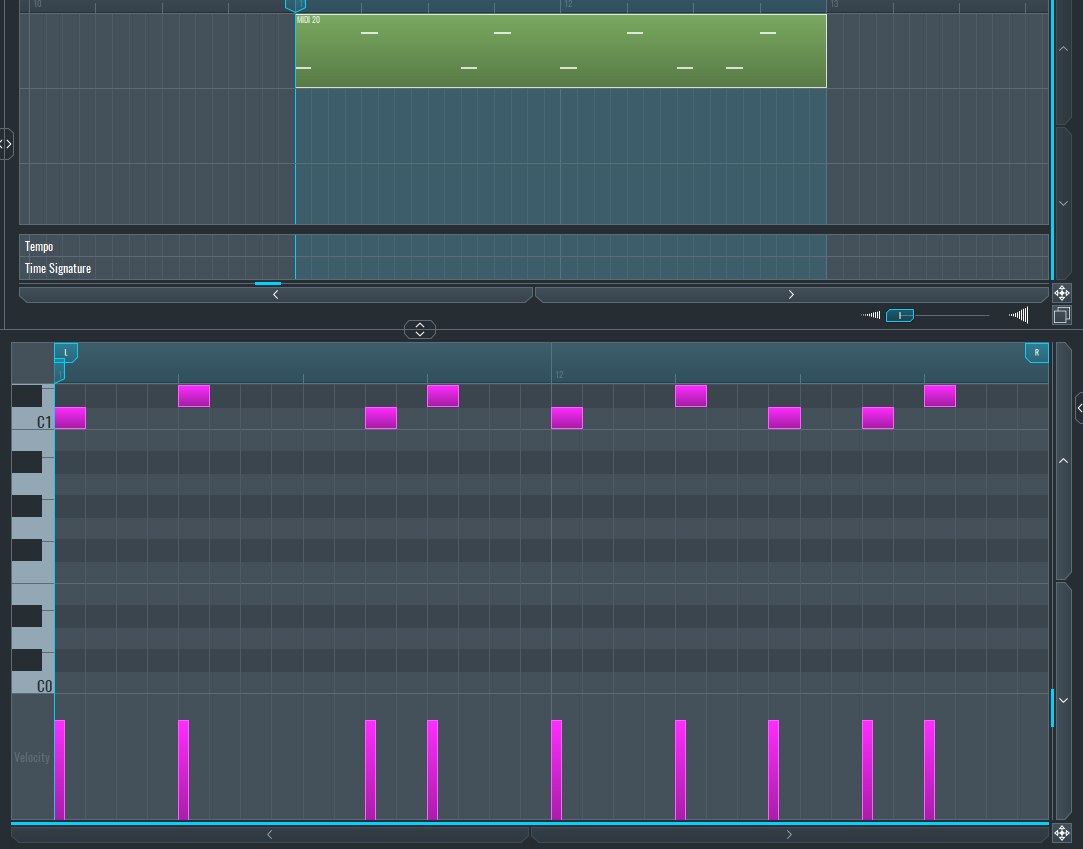Screen dimensions: 1083x849
Task: Click the Time Signature track label
Action: [x=58, y=269]
